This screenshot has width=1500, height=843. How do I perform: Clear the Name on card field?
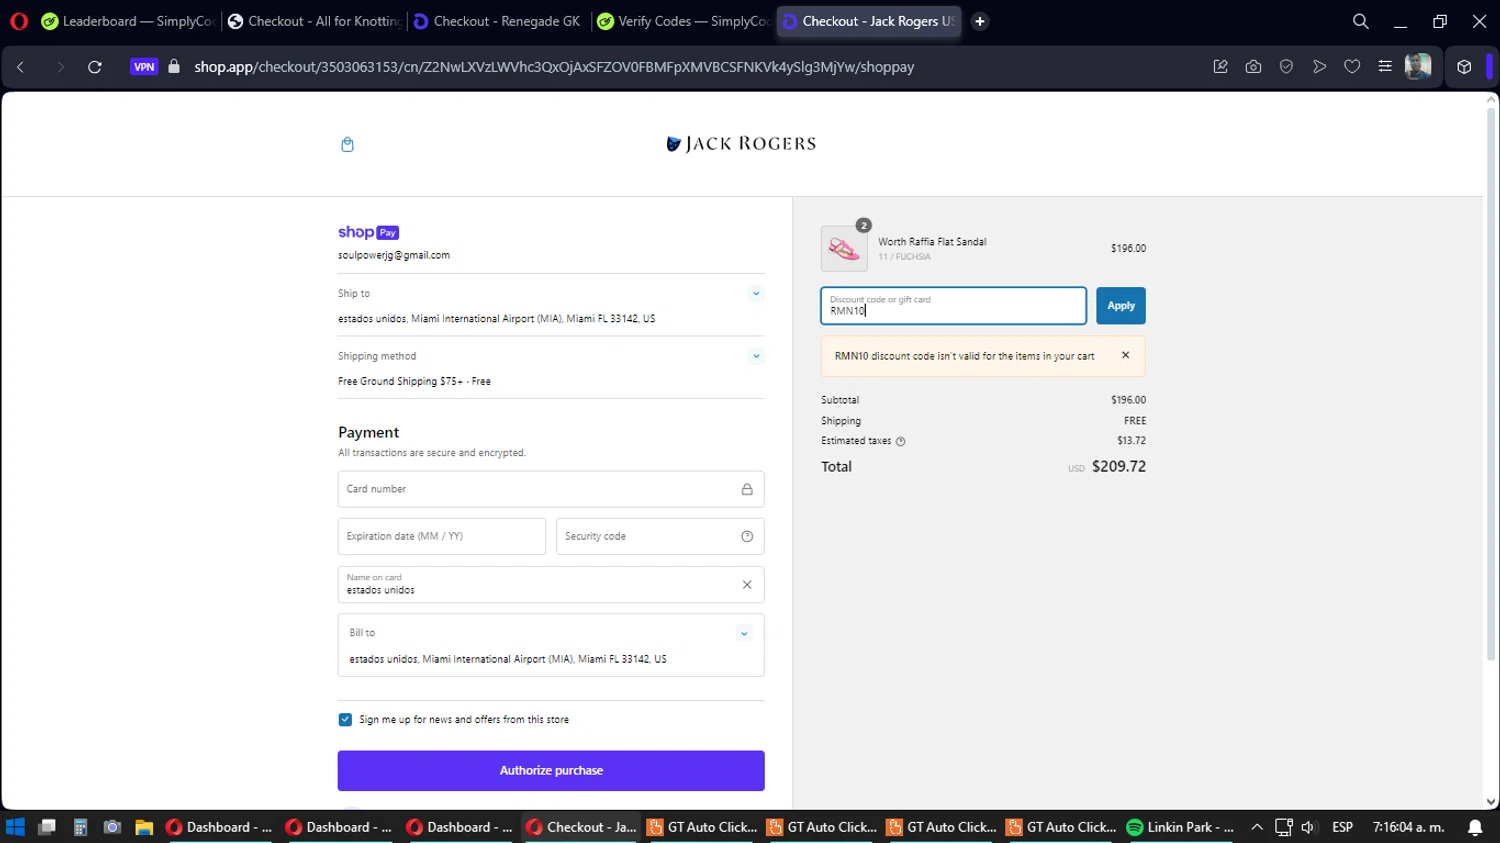[x=747, y=585]
